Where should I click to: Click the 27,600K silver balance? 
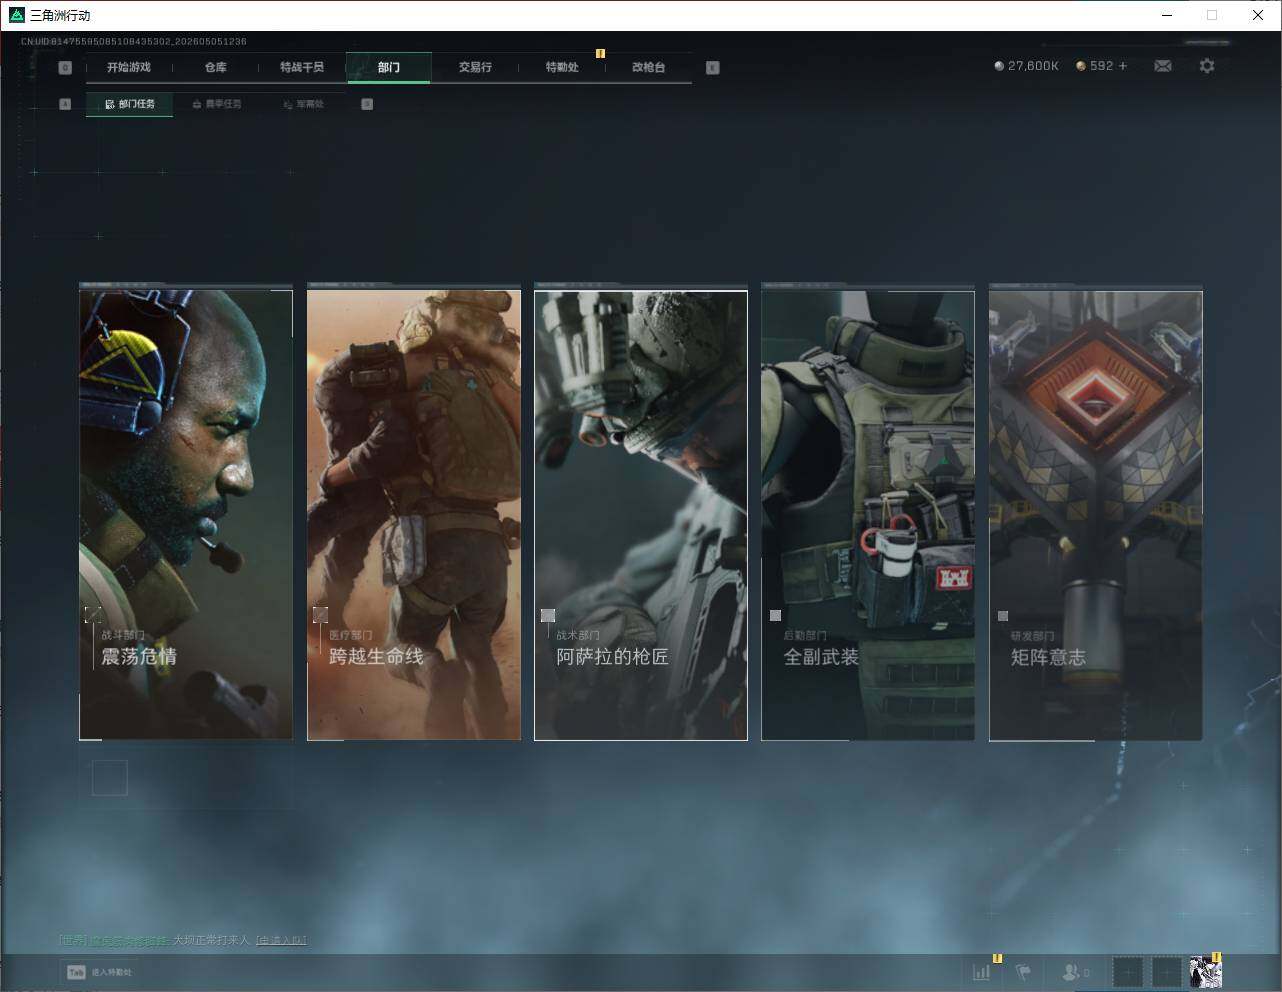(1033, 66)
